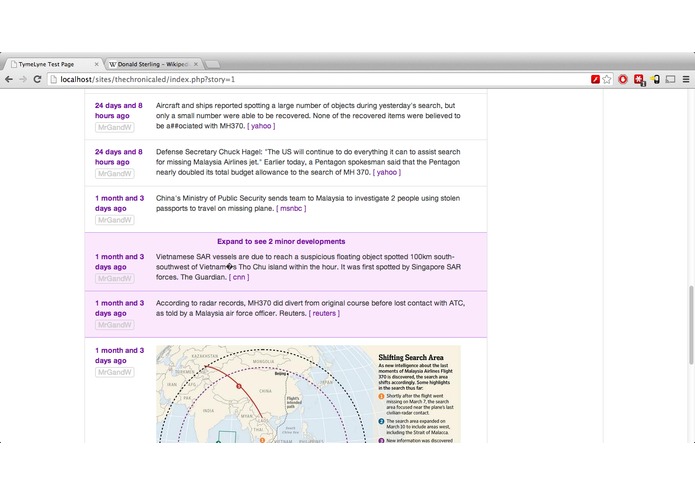Switch to the TymeLyne Test Page tab
The height and width of the screenshot is (494, 695).
click(x=53, y=64)
